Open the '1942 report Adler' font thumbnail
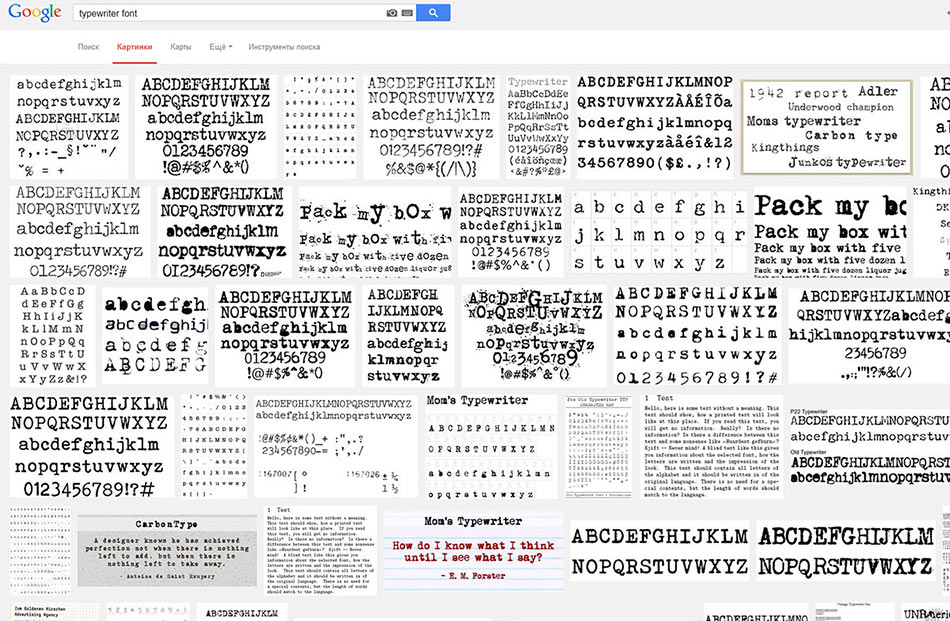Viewport: 950px width, 621px height. point(826,126)
